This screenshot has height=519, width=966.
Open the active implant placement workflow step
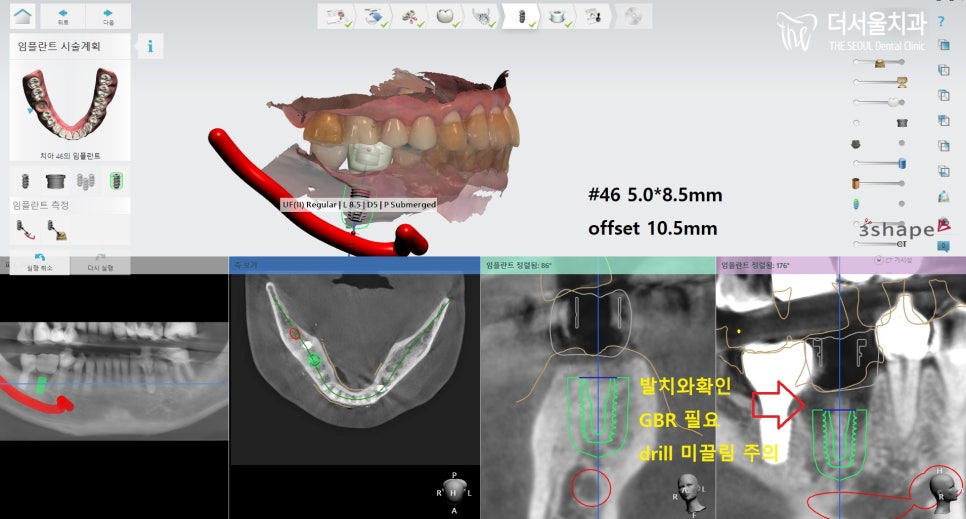519,15
